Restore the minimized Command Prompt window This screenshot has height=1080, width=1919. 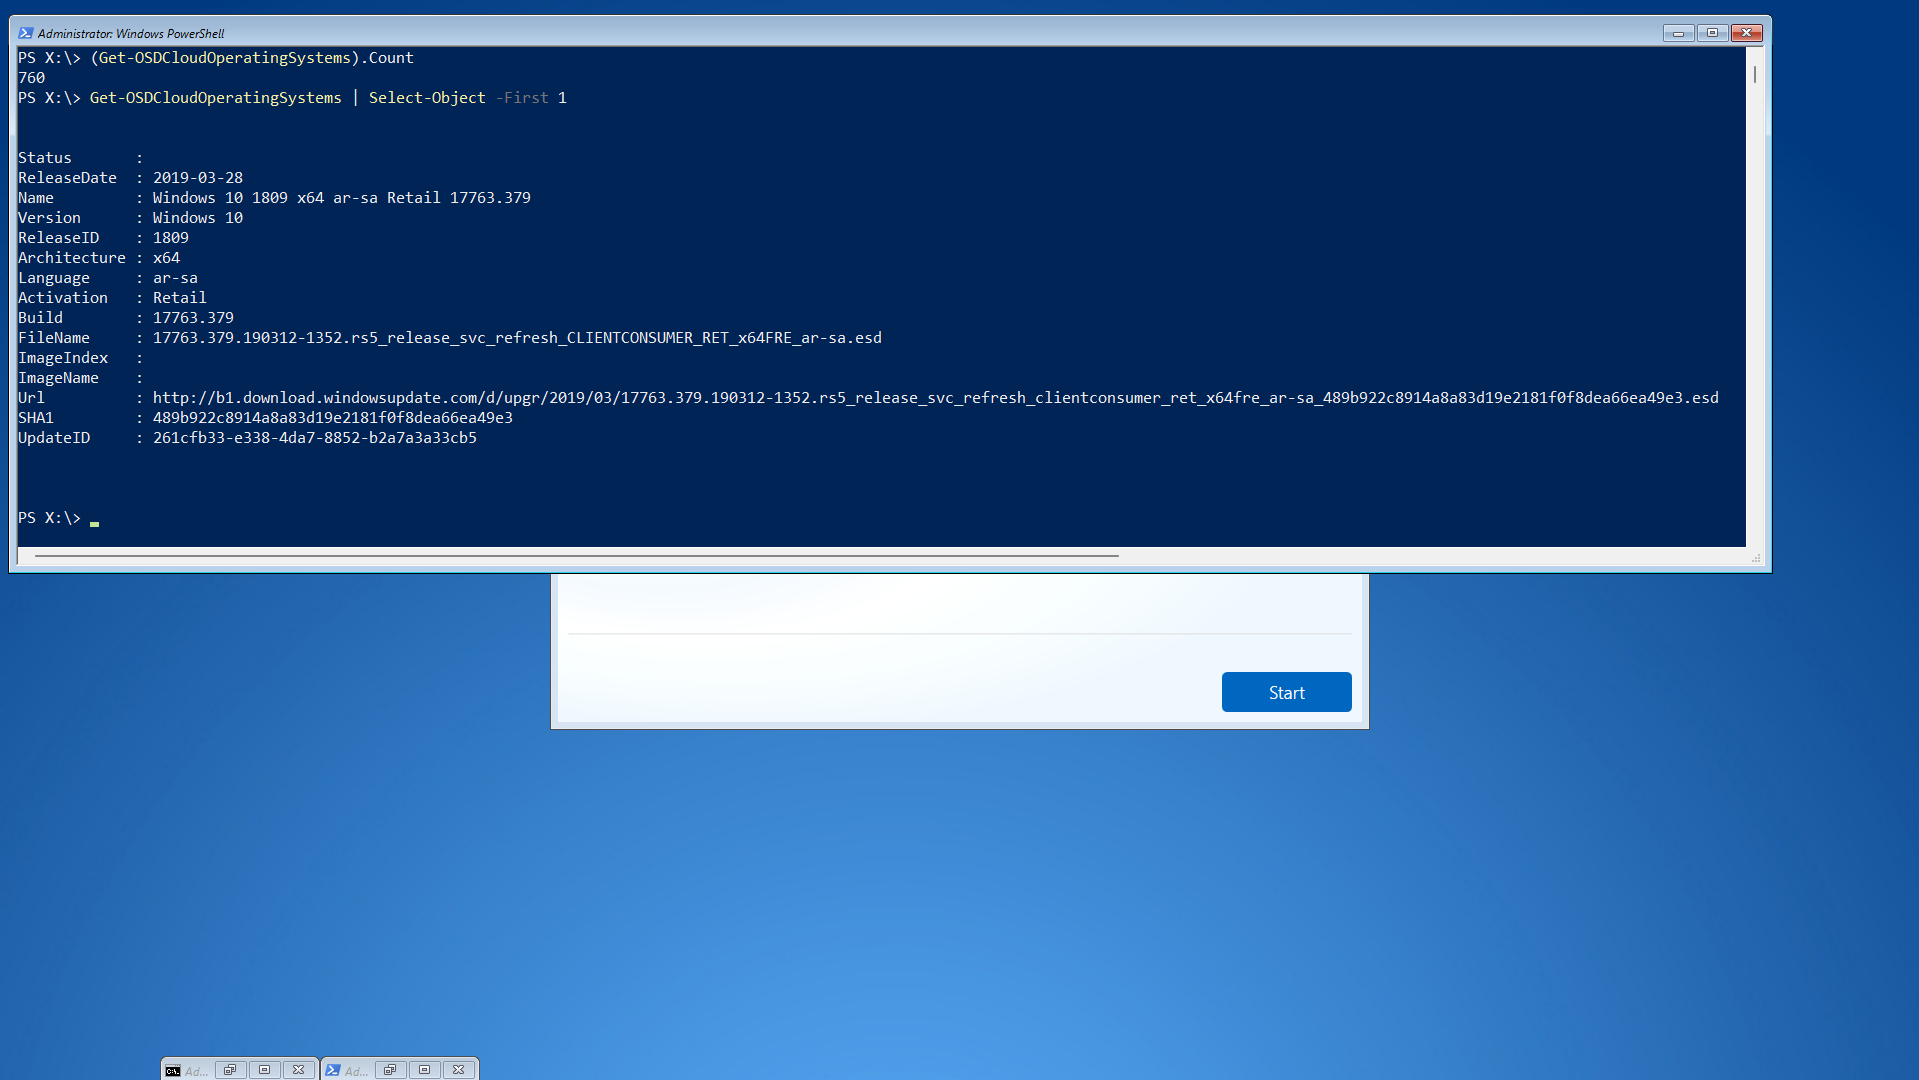tap(230, 1070)
